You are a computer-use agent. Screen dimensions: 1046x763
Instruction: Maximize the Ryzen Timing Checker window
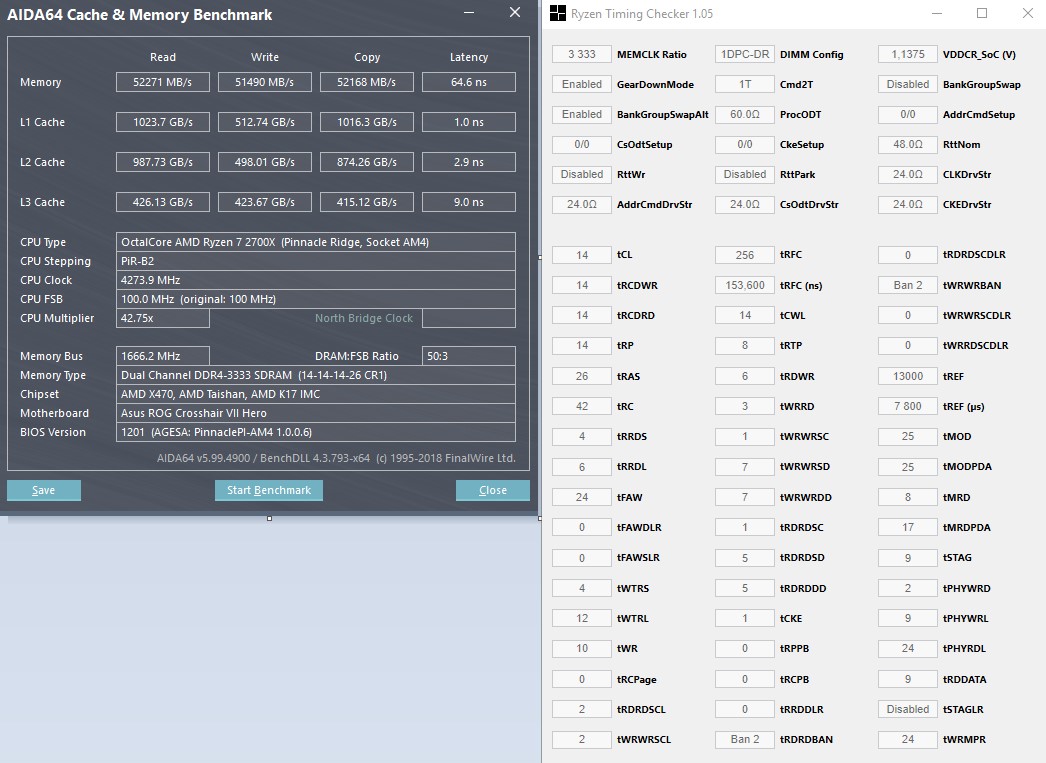(x=982, y=13)
